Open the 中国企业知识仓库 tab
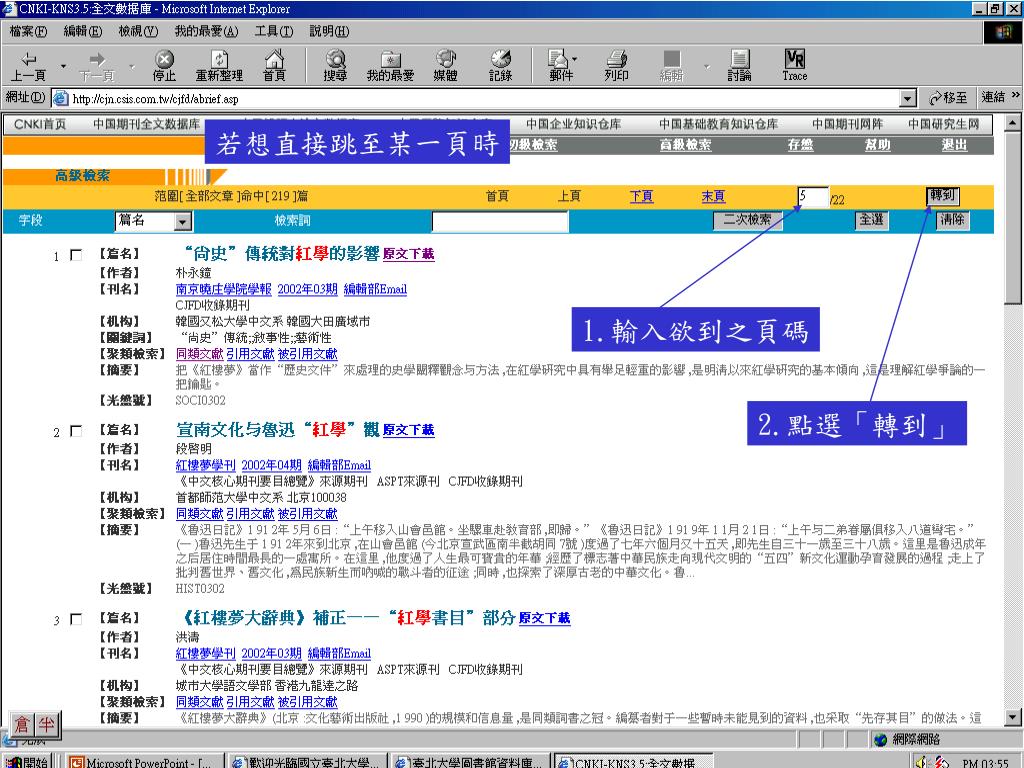 pos(573,124)
